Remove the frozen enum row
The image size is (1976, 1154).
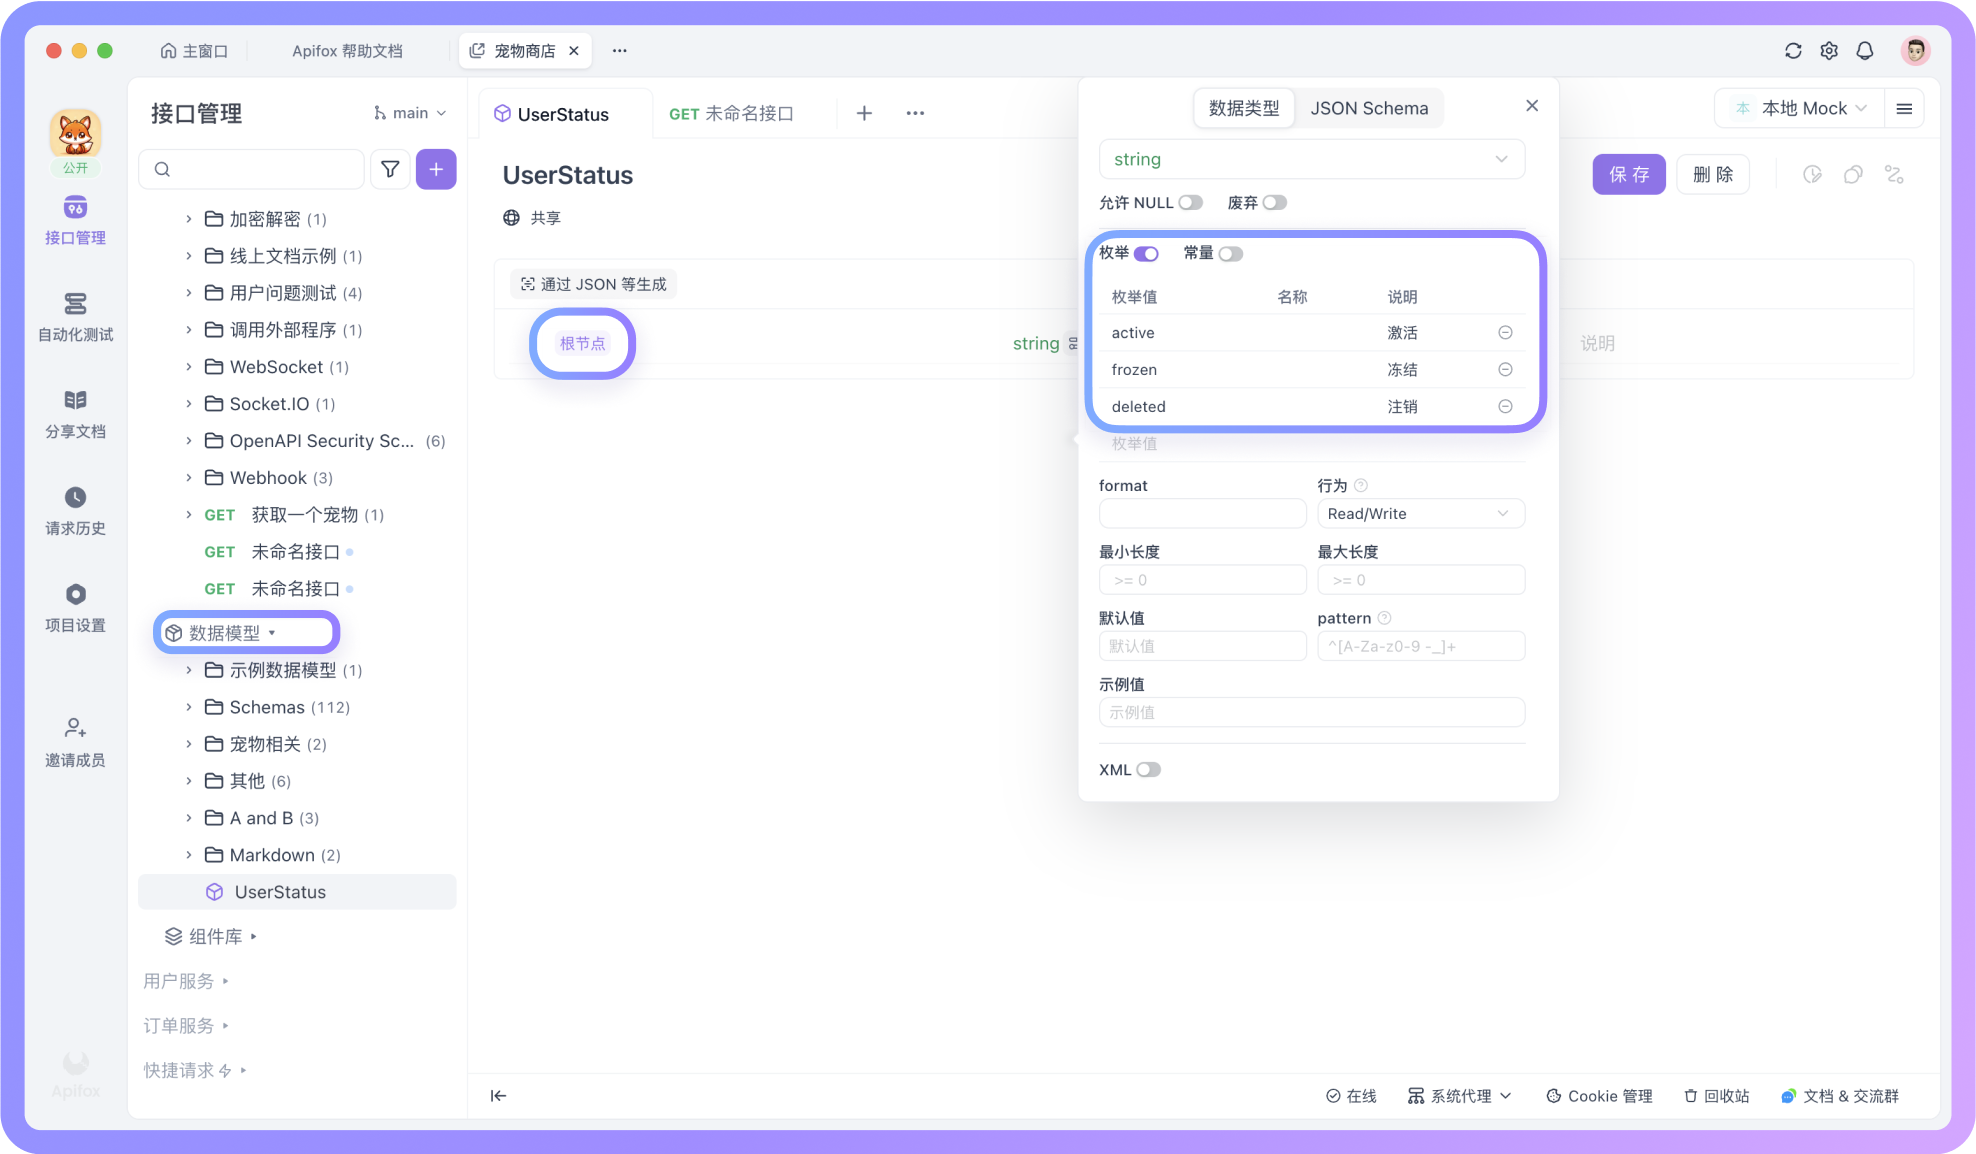coord(1505,370)
